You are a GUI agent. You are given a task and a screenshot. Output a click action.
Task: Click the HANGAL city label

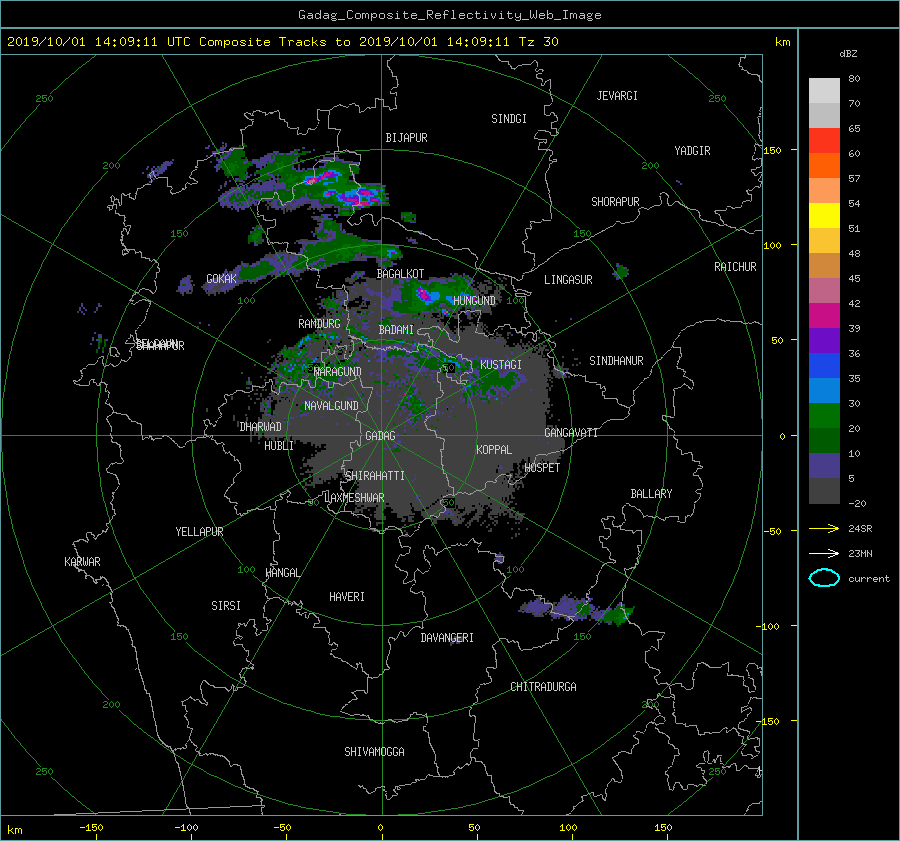pyautogui.click(x=282, y=572)
